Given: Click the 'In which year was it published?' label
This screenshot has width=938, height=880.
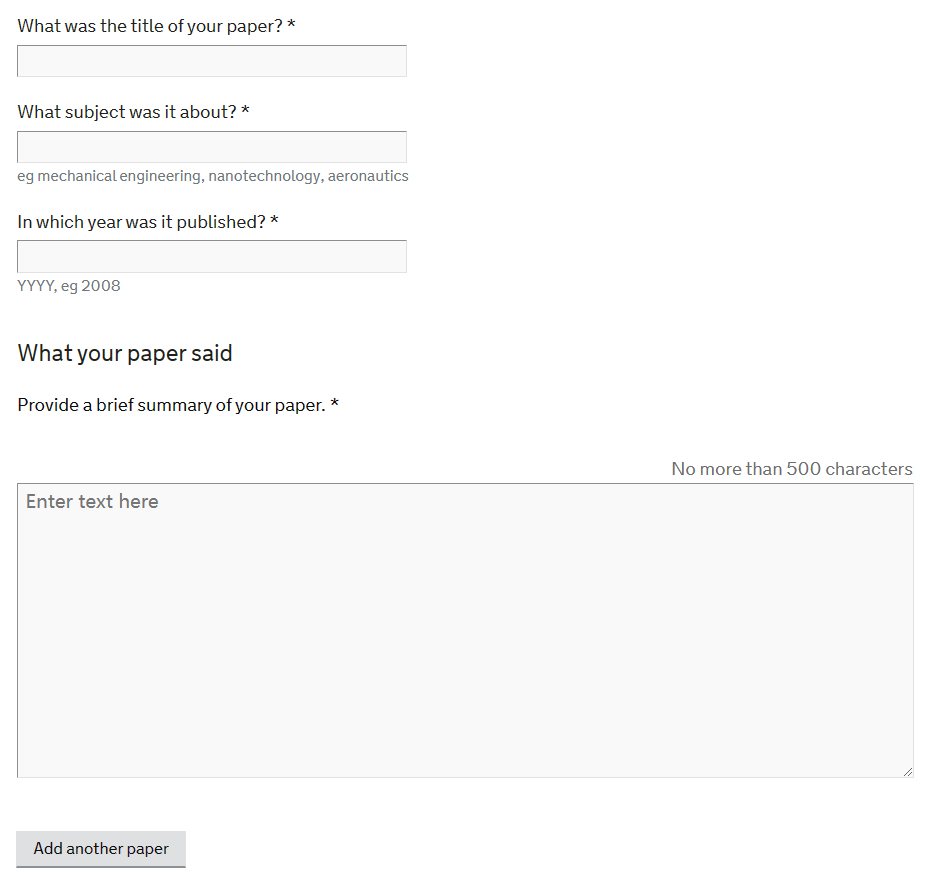Looking at the screenshot, I should tap(141, 222).
